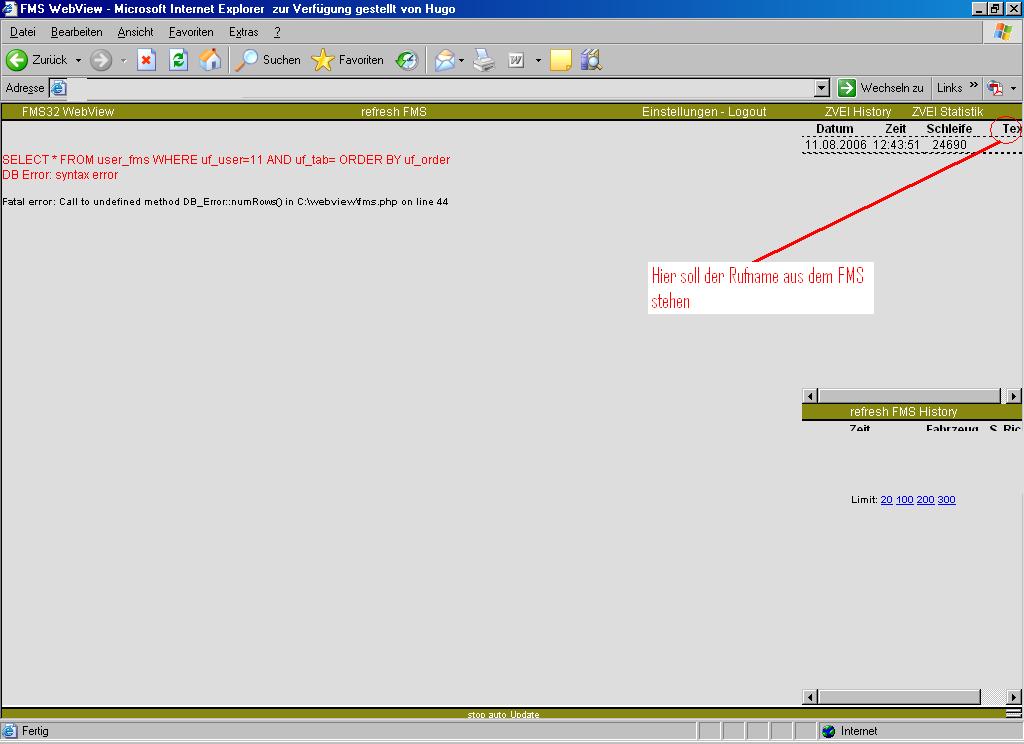Expand the address bar dropdown arrow
Image resolution: width=1024 pixels, height=744 pixels.
pos(822,88)
